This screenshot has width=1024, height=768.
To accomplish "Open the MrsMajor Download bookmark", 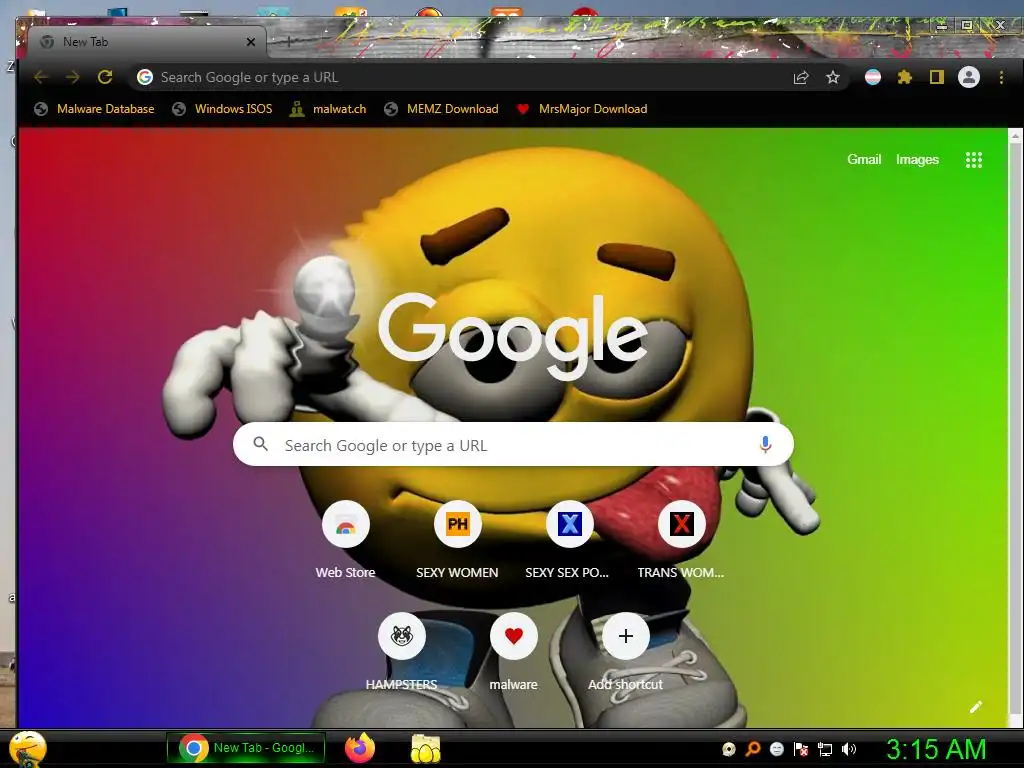I will click(x=583, y=109).
